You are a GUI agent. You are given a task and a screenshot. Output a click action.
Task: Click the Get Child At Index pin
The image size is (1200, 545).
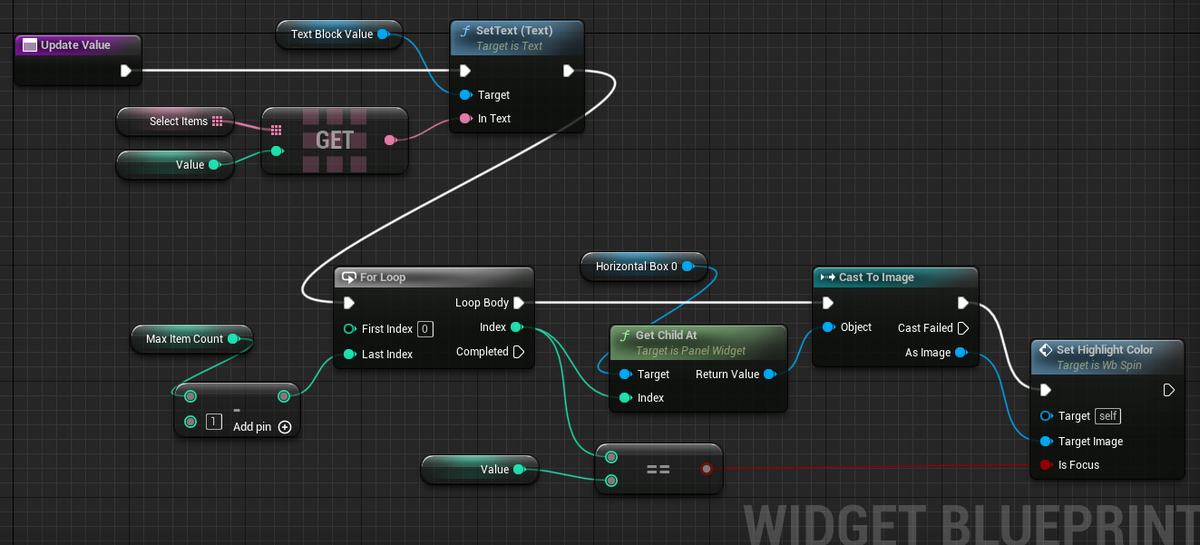click(625, 398)
